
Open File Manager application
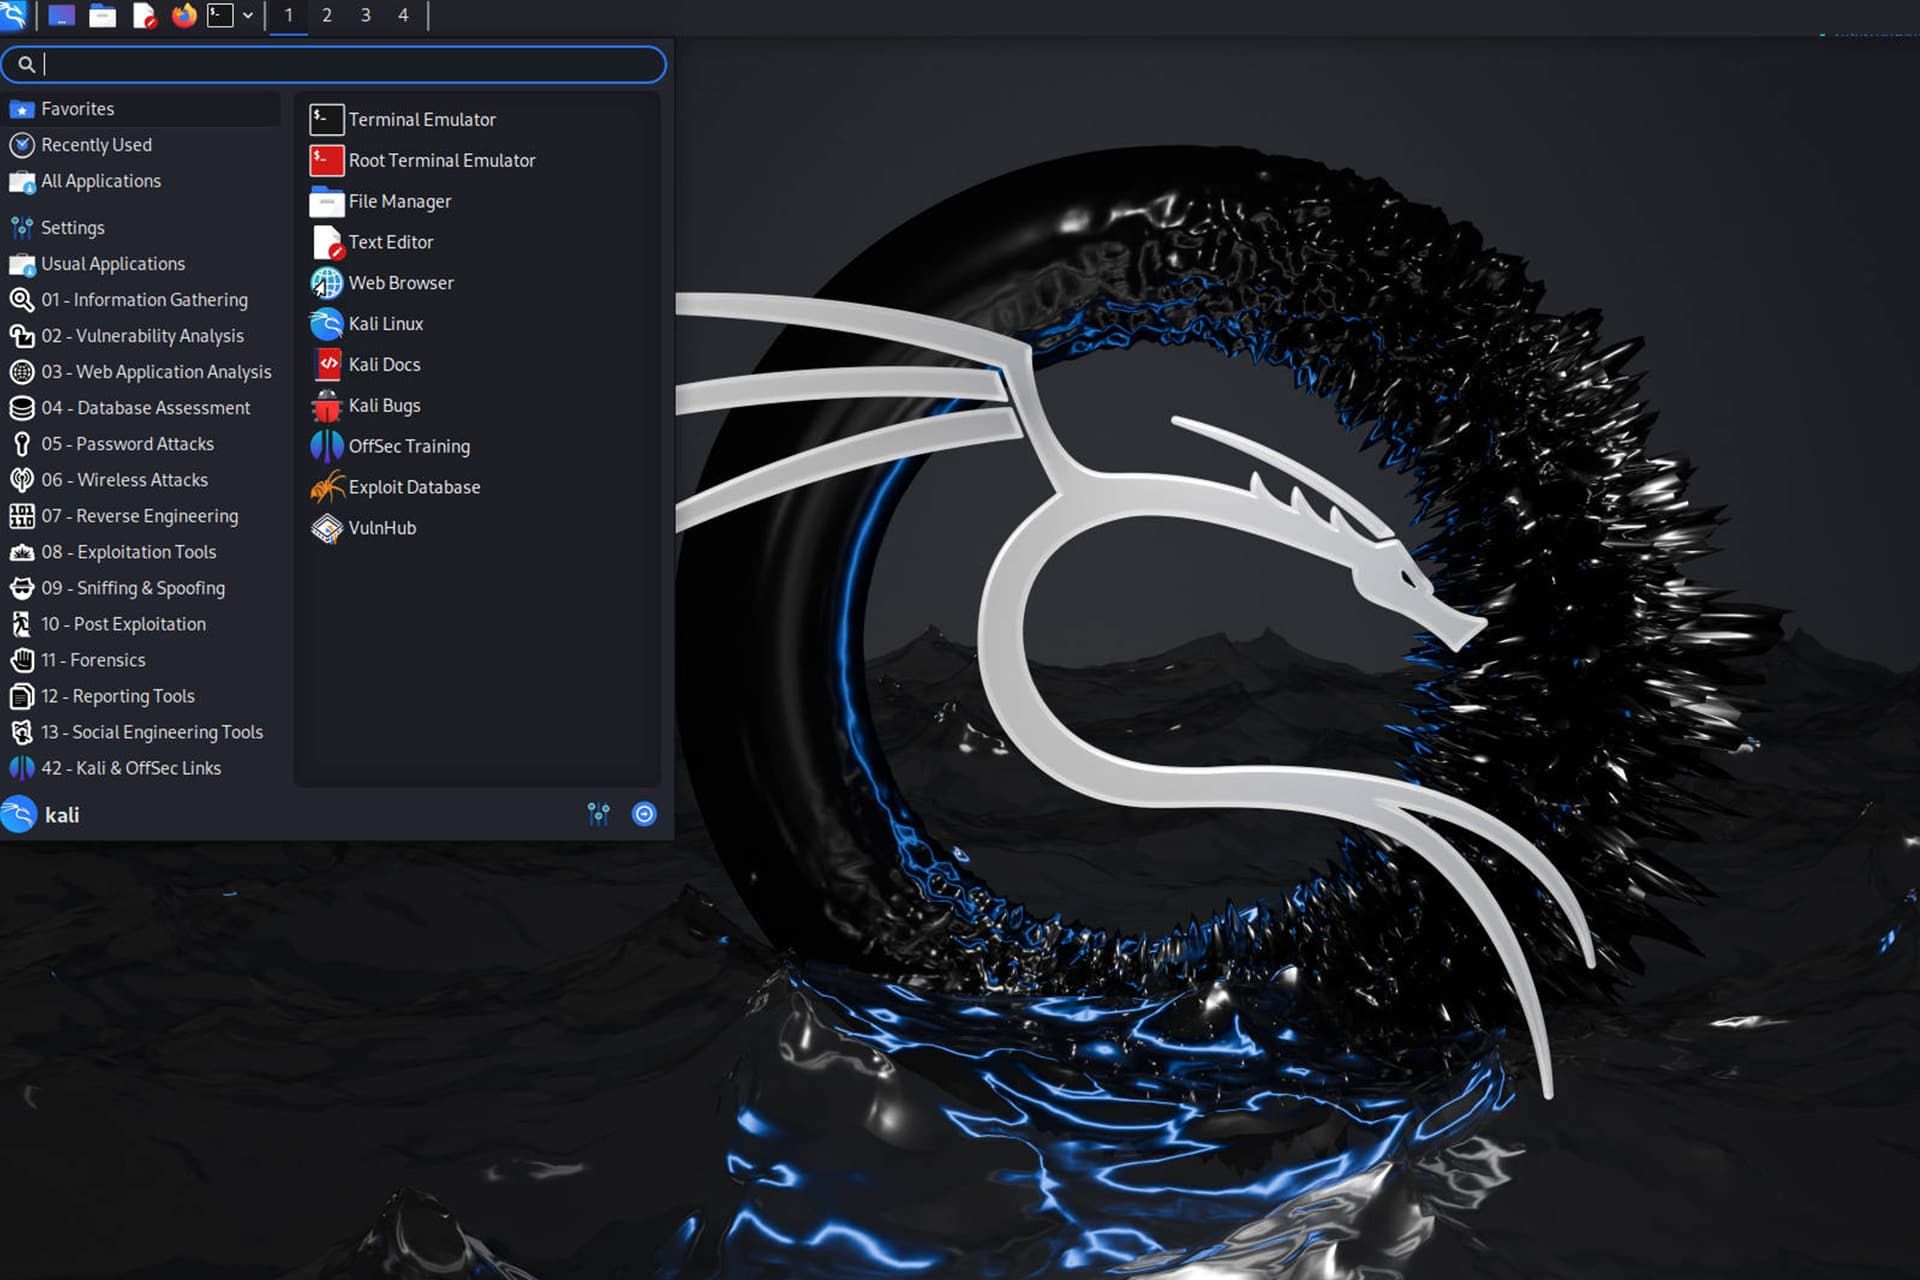[x=400, y=200]
